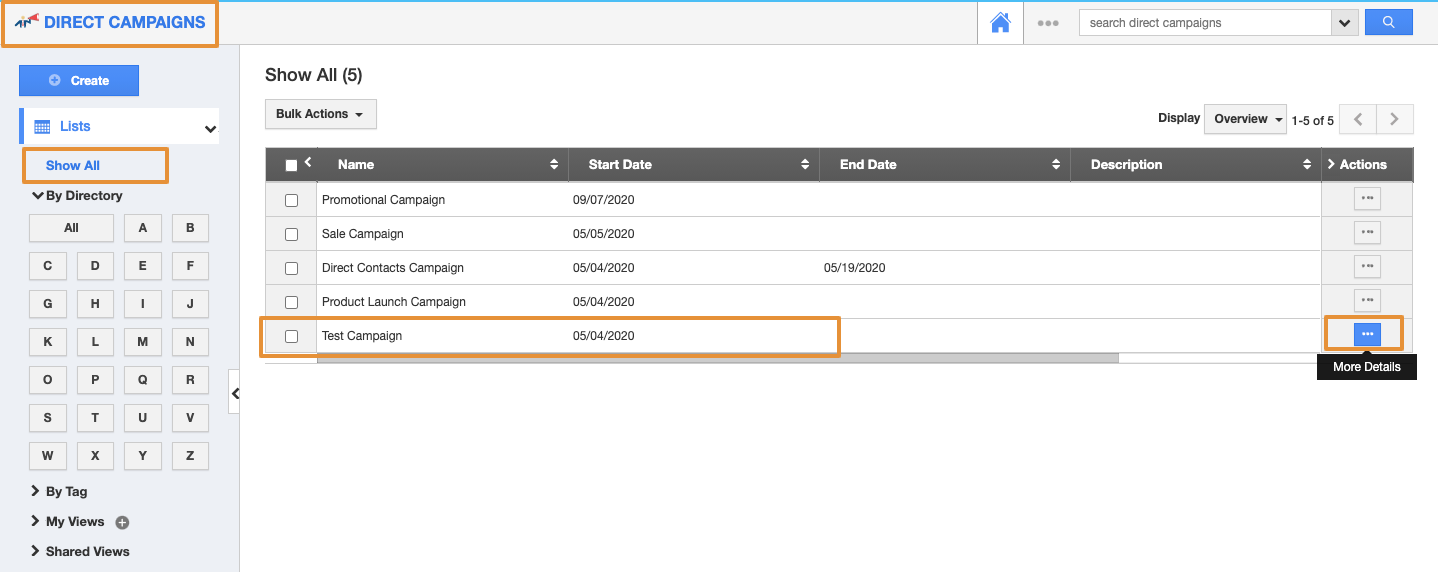Focus the search direct campaigns field
This screenshot has width=1438, height=572.
pos(1205,23)
